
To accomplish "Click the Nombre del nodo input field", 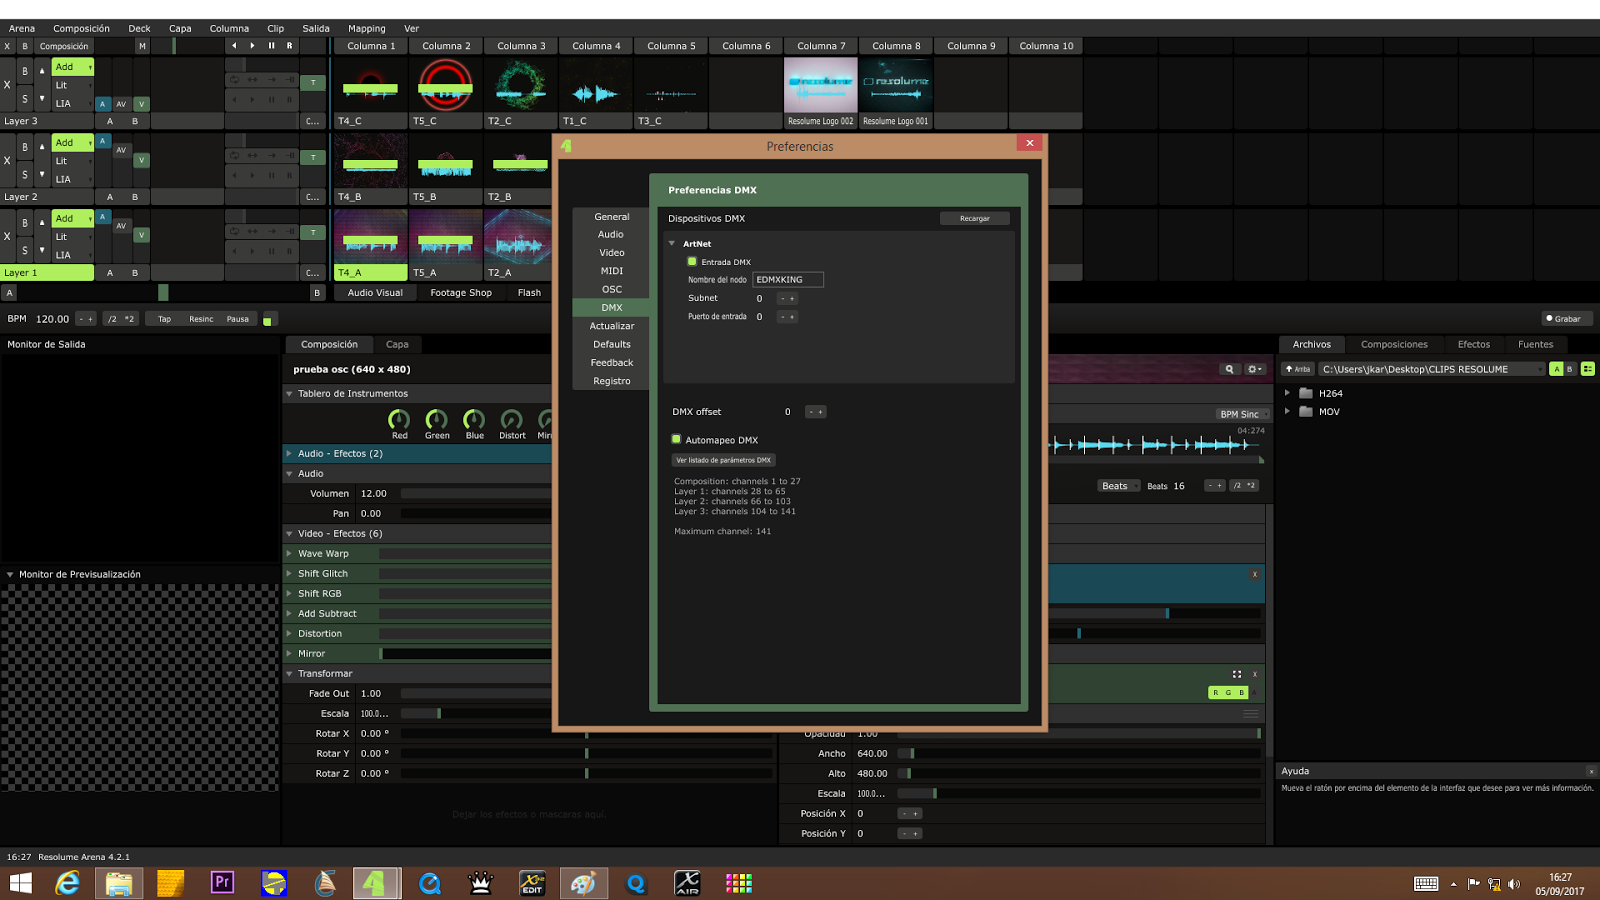I will point(788,280).
